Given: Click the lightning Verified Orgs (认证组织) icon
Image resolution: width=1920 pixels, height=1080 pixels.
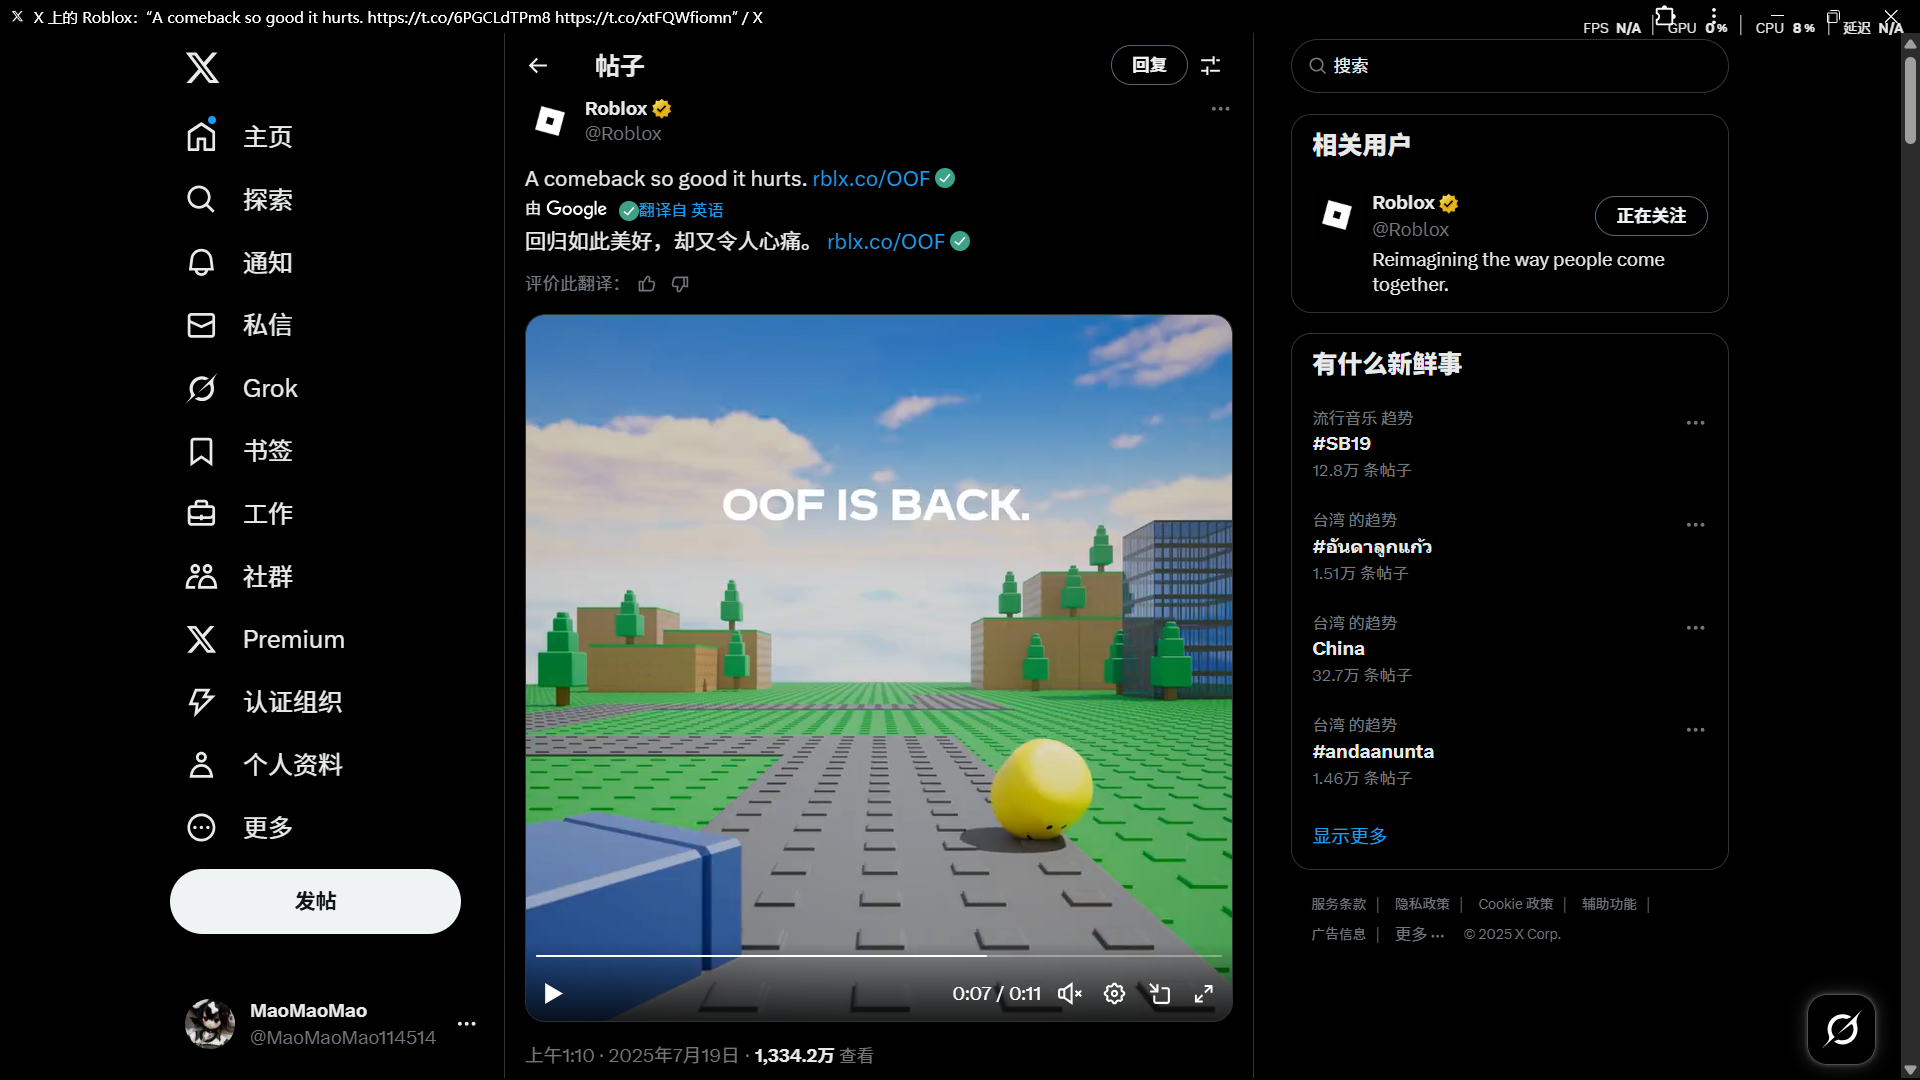Looking at the screenshot, I should pos(201,702).
